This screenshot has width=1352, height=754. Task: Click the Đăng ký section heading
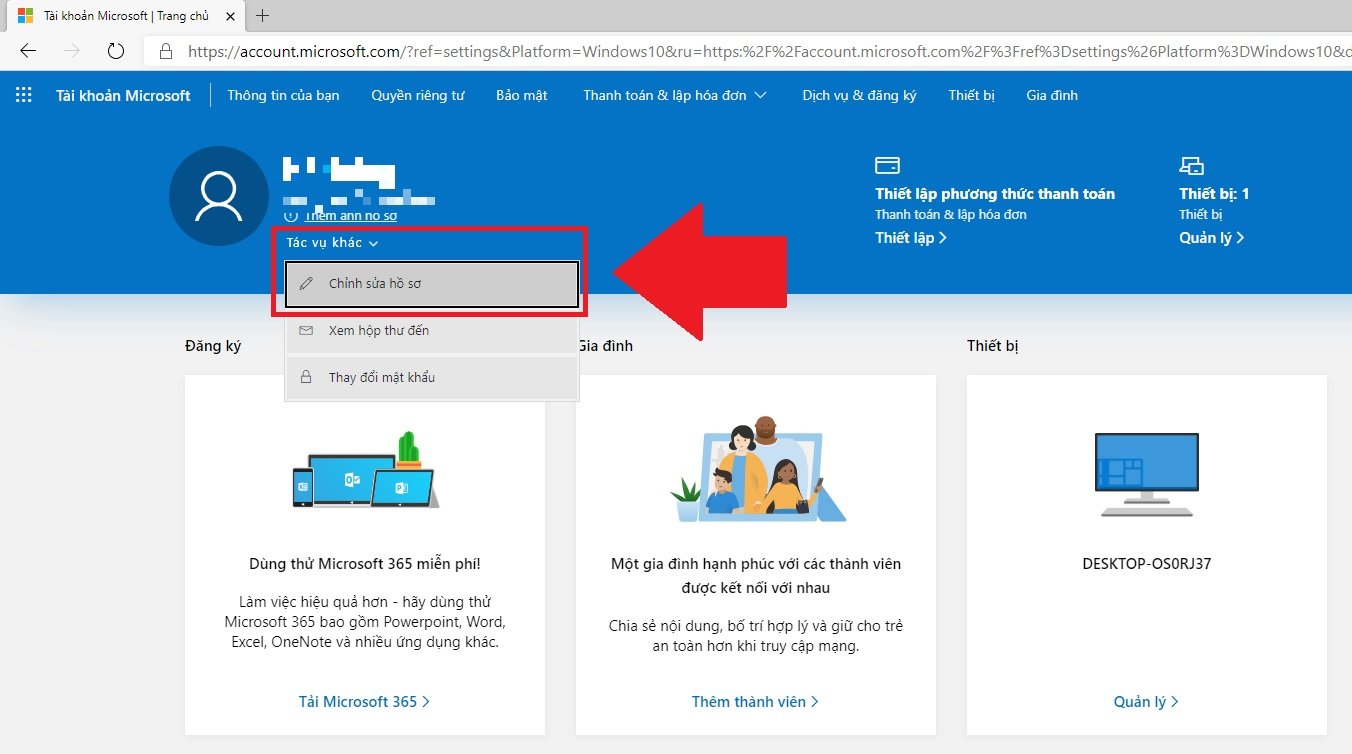coord(213,346)
